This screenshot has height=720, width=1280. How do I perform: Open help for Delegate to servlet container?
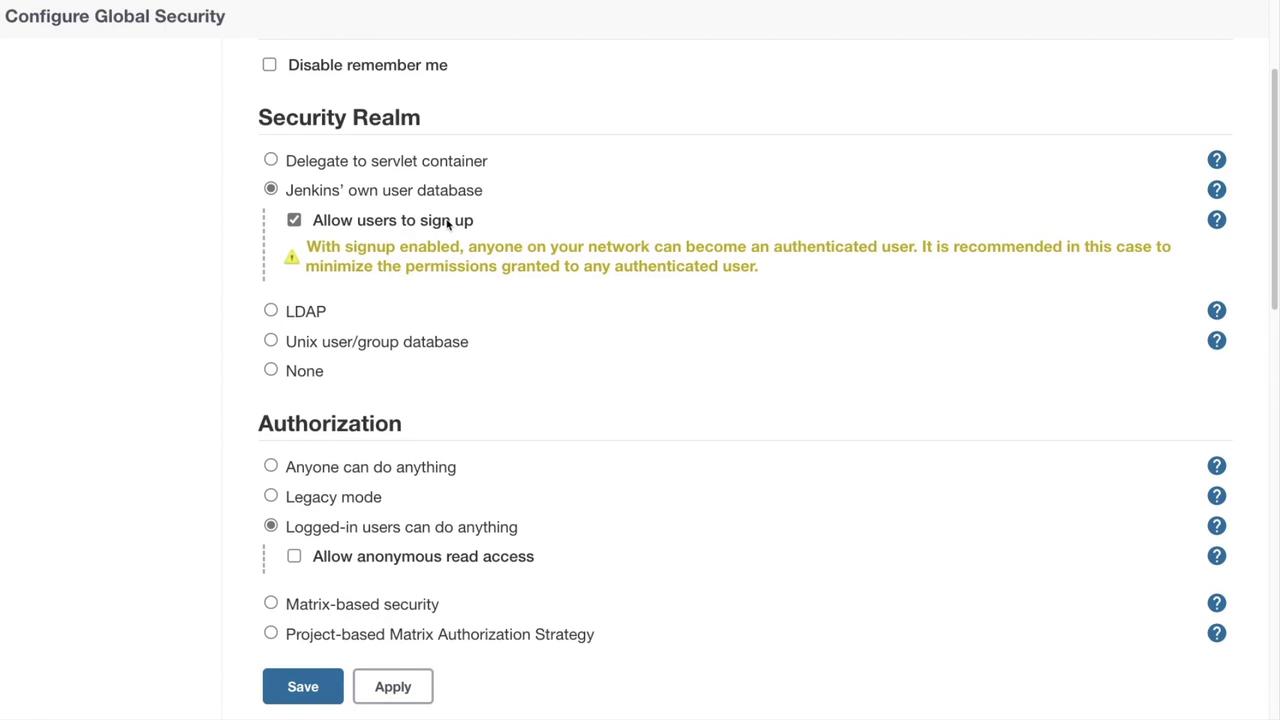(1216, 160)
